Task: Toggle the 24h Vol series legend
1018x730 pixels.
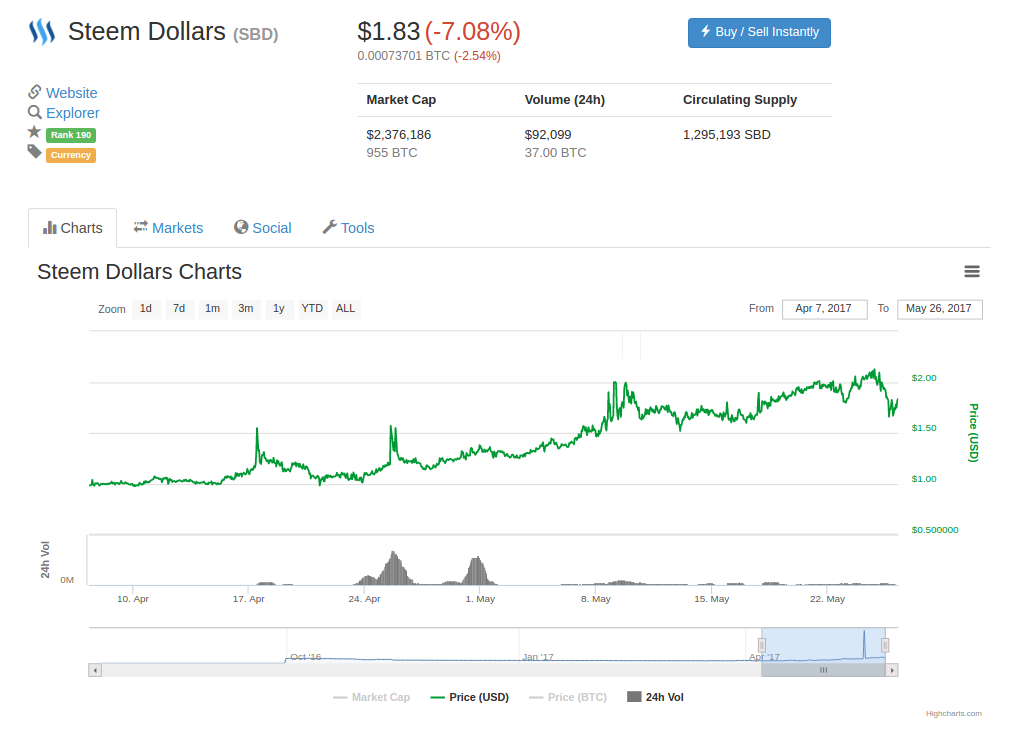Action: click(x=655, y=697)
